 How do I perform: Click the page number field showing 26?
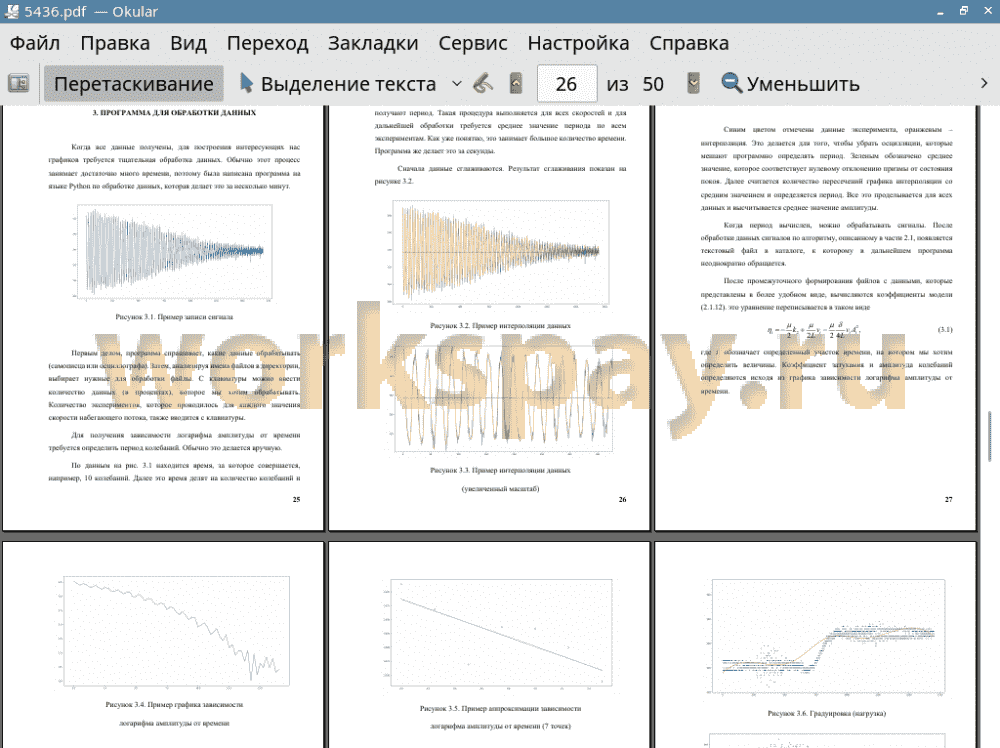[x=566, y=84]
